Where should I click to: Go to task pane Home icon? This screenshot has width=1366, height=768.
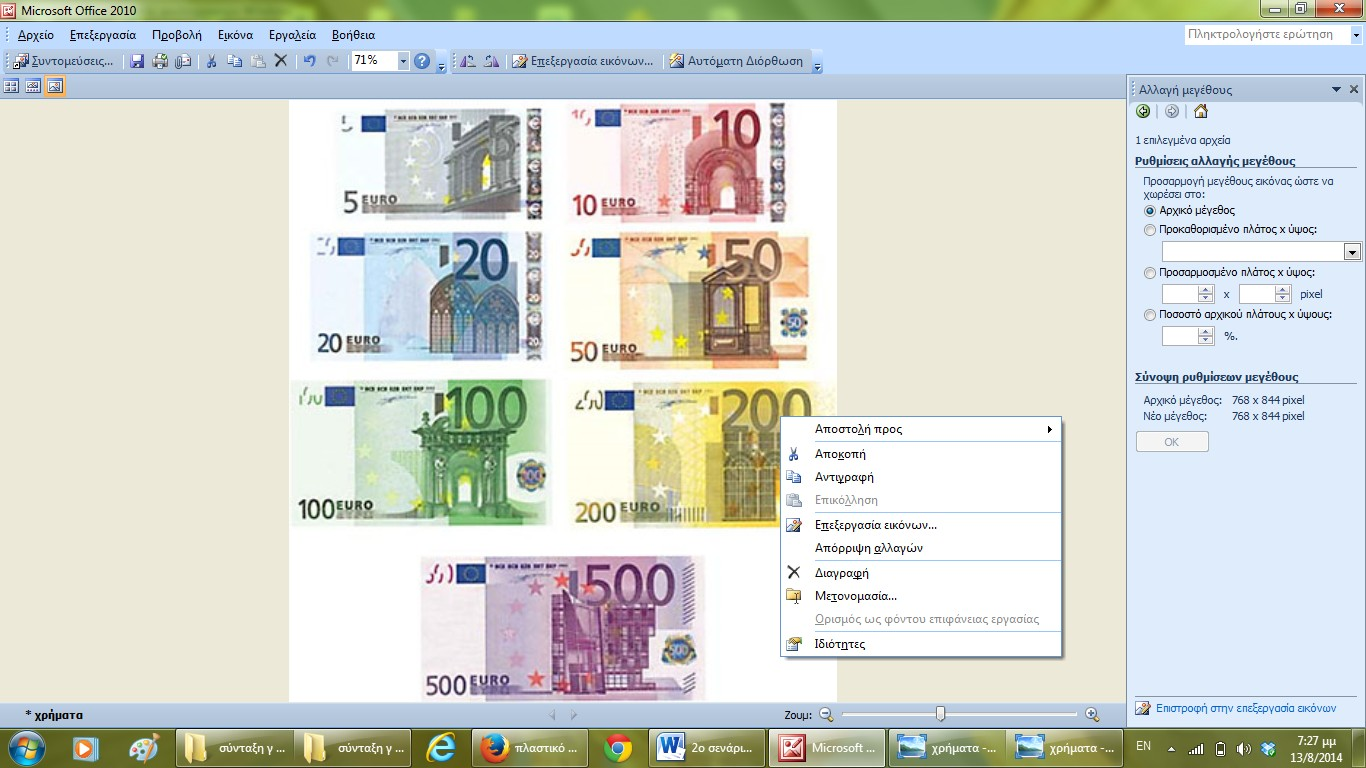1201,111
